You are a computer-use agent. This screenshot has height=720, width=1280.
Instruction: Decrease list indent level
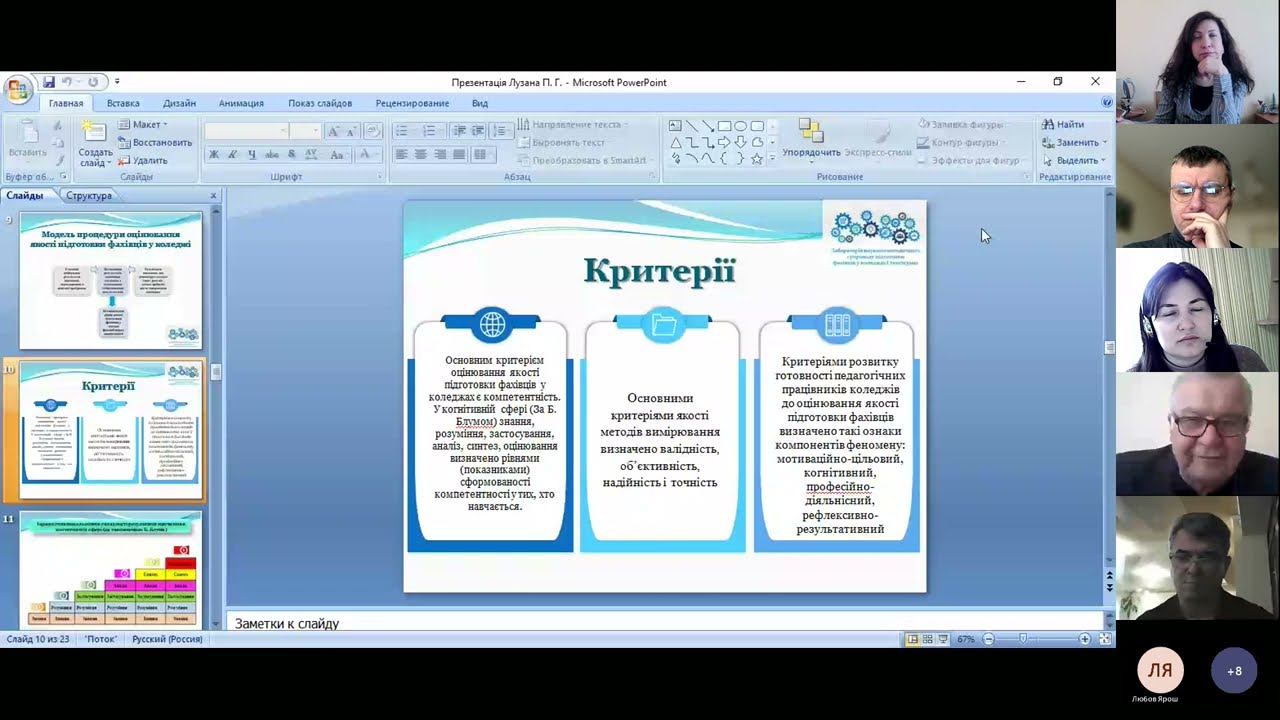tap(459, 131)
